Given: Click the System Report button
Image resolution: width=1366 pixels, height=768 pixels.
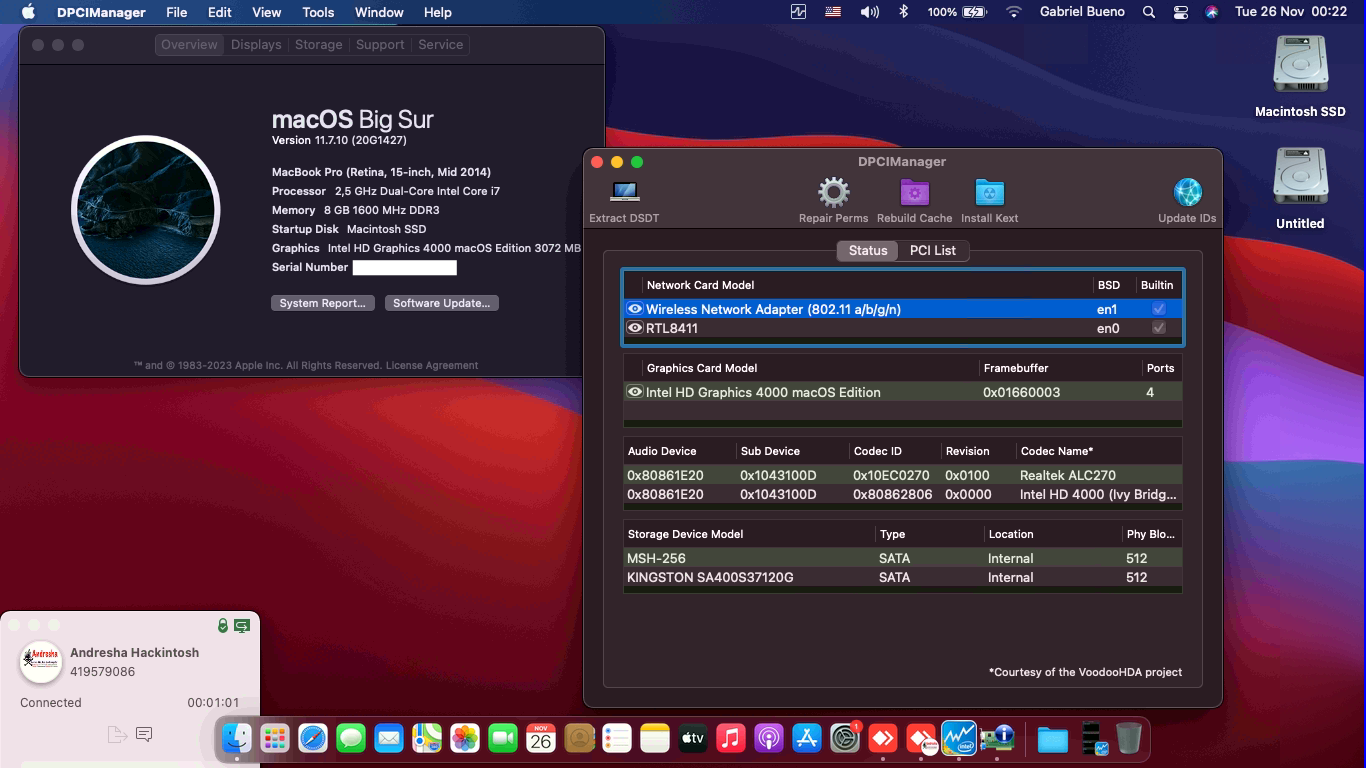Looking at the screenshot, I should coord(322,302).
